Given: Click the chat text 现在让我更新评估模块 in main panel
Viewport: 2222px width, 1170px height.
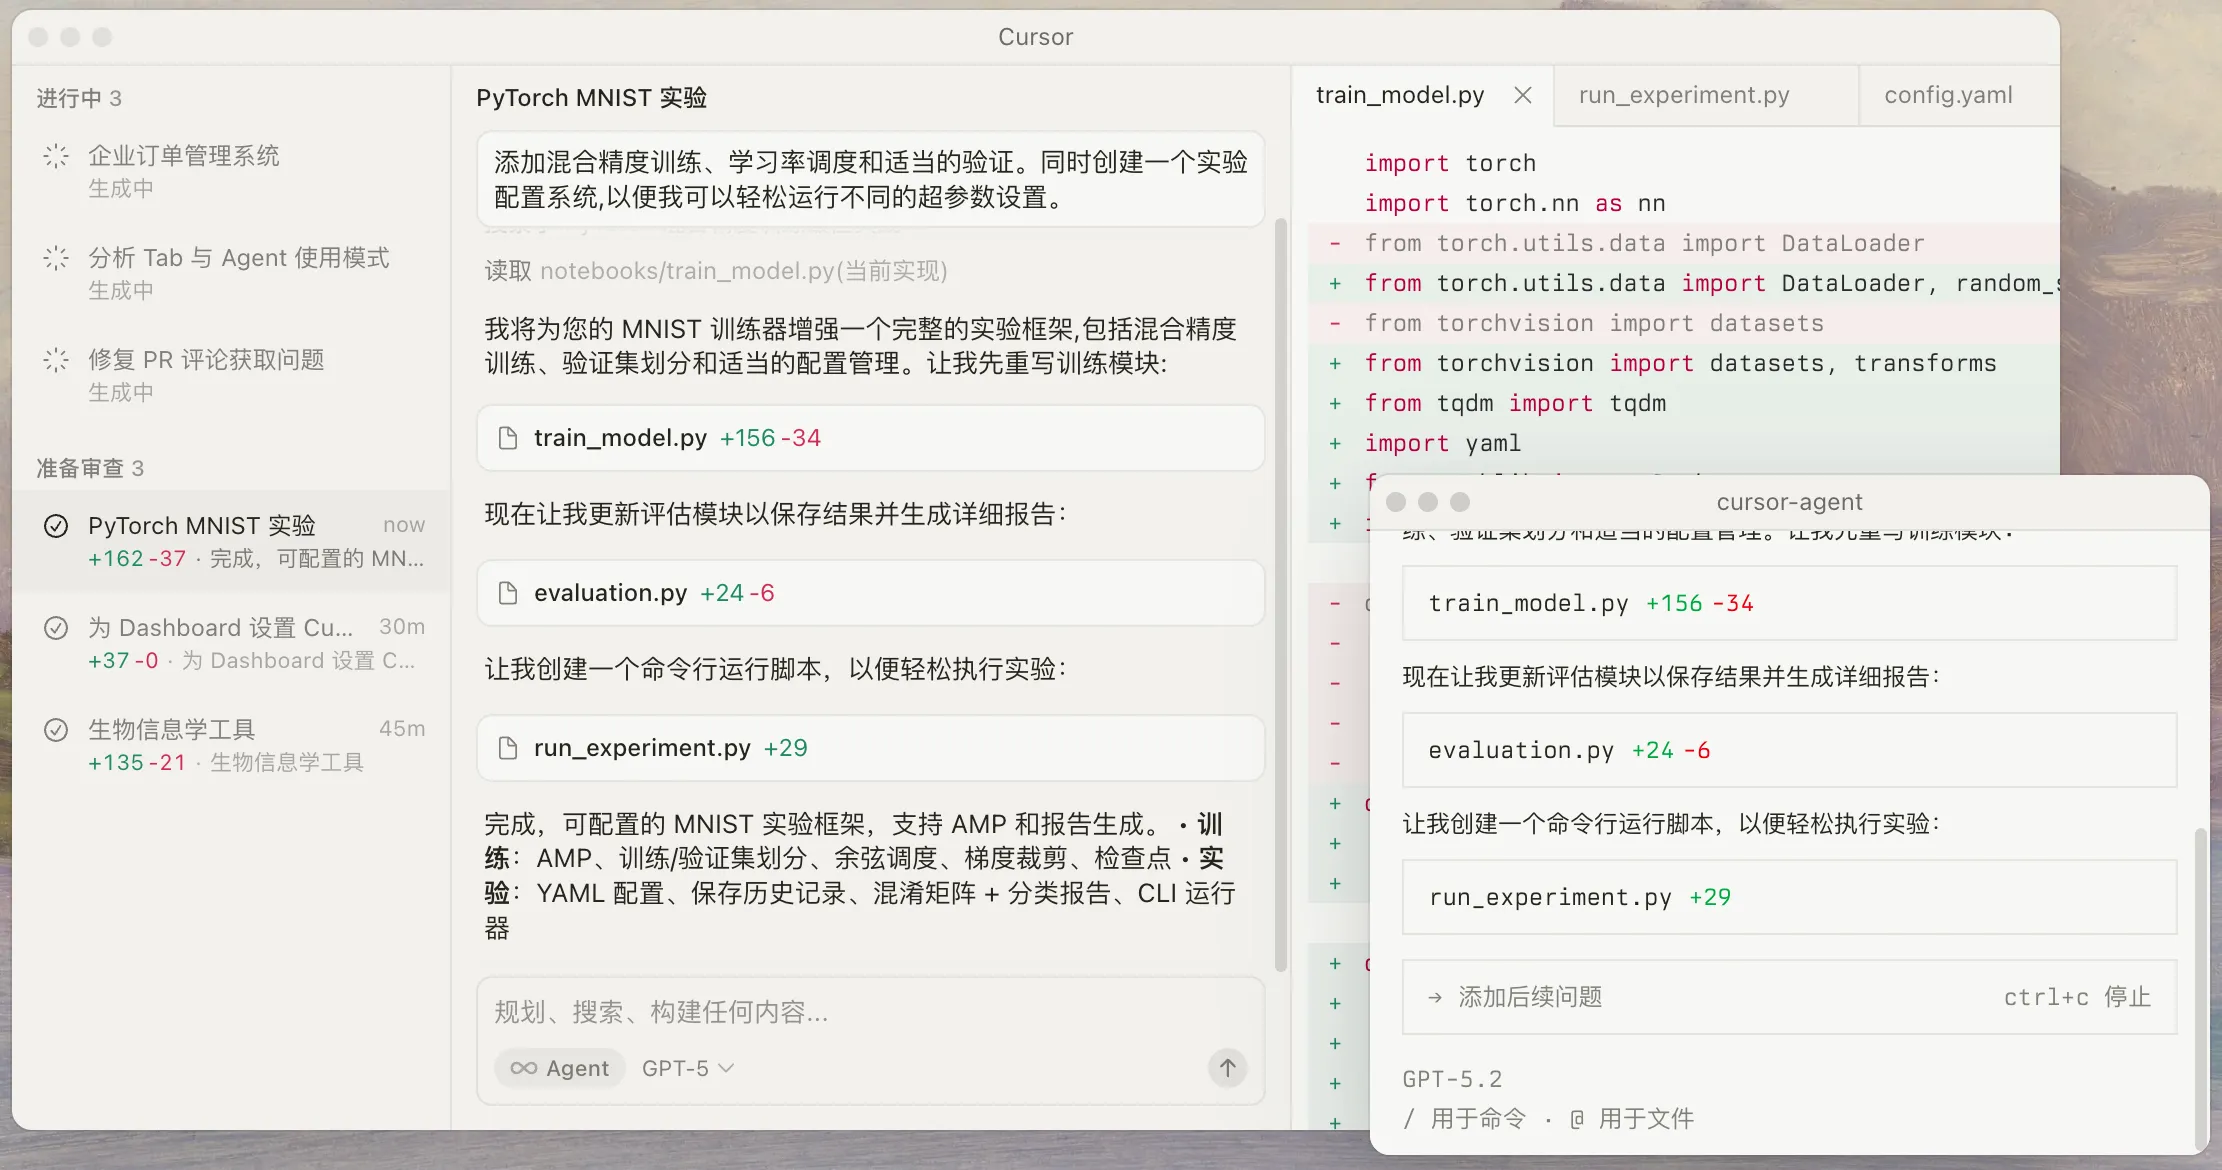Looking at the screenshot, I should 775,514.
